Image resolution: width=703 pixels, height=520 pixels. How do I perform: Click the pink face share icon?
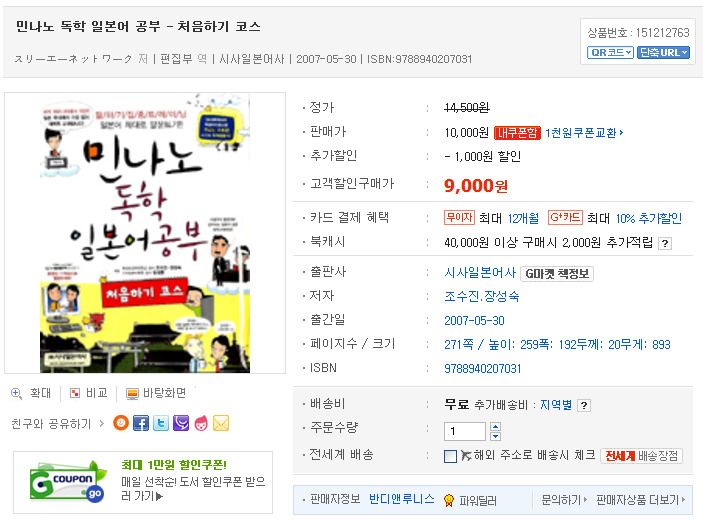point(201,423)
